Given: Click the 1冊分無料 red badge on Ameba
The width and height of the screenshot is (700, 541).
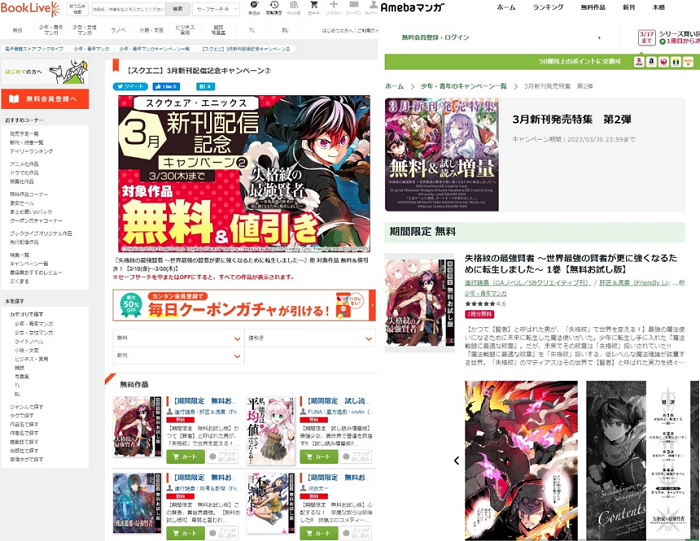Looking at the screenshot, I should tap(480, 315).
